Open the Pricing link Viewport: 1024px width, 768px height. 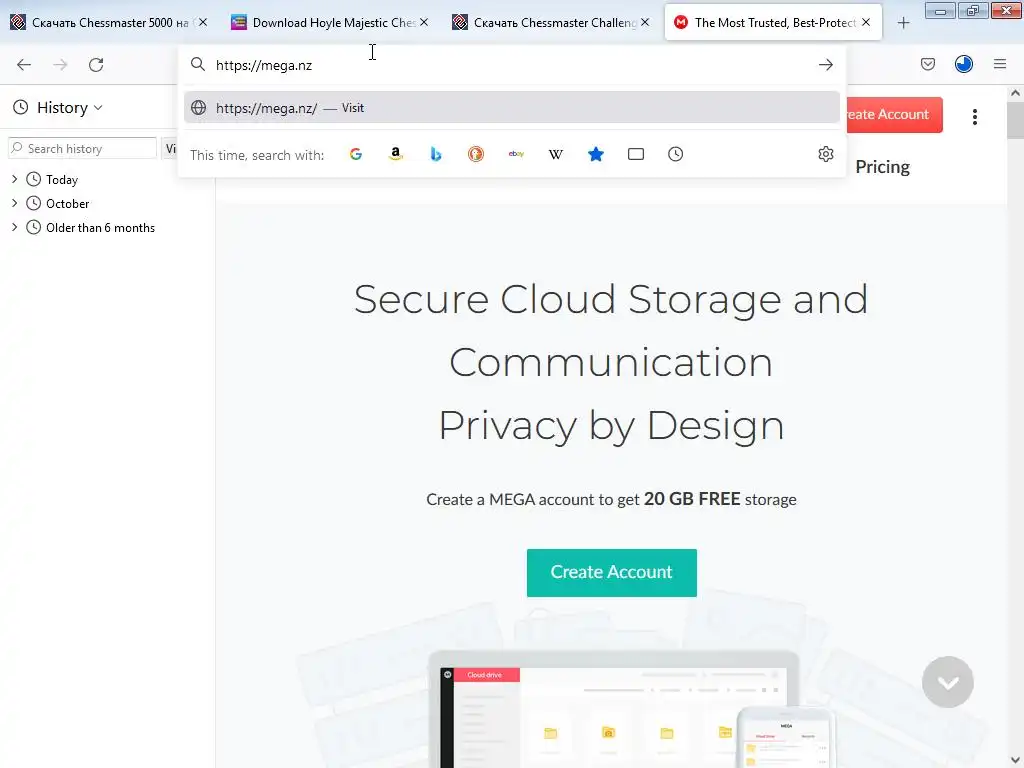[882, 167]
